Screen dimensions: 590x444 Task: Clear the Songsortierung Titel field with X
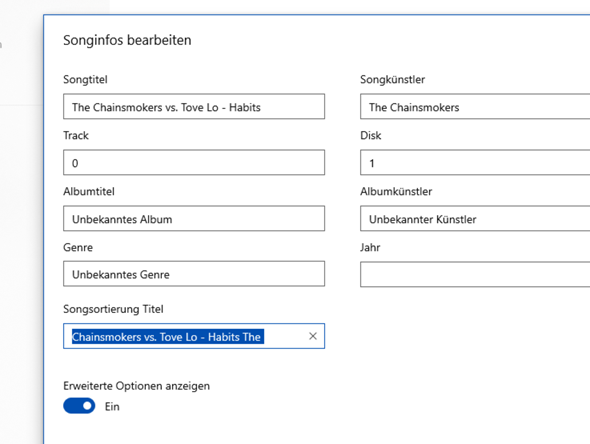(313, 336)
